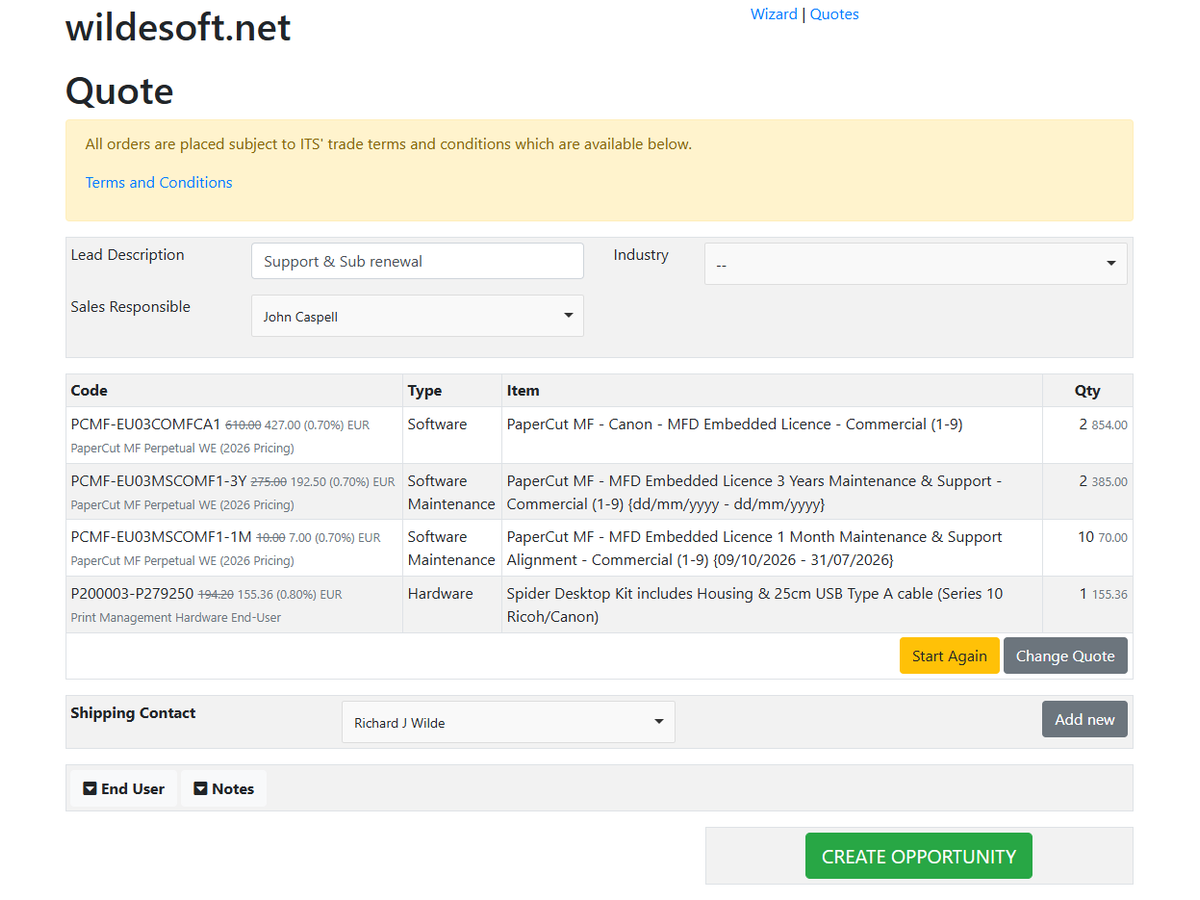Click the Shipping Contact label
Viewport: 1200px width, 900px height.
tap(133, 713)
